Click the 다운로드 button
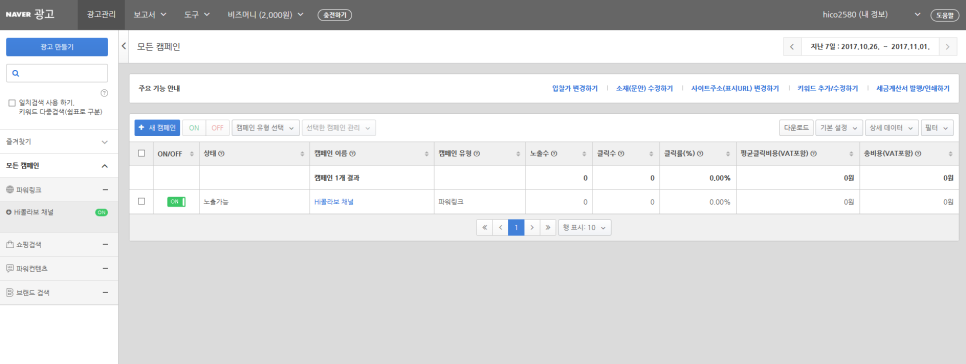Screen dimensions: 966x364 pos(796,128)
